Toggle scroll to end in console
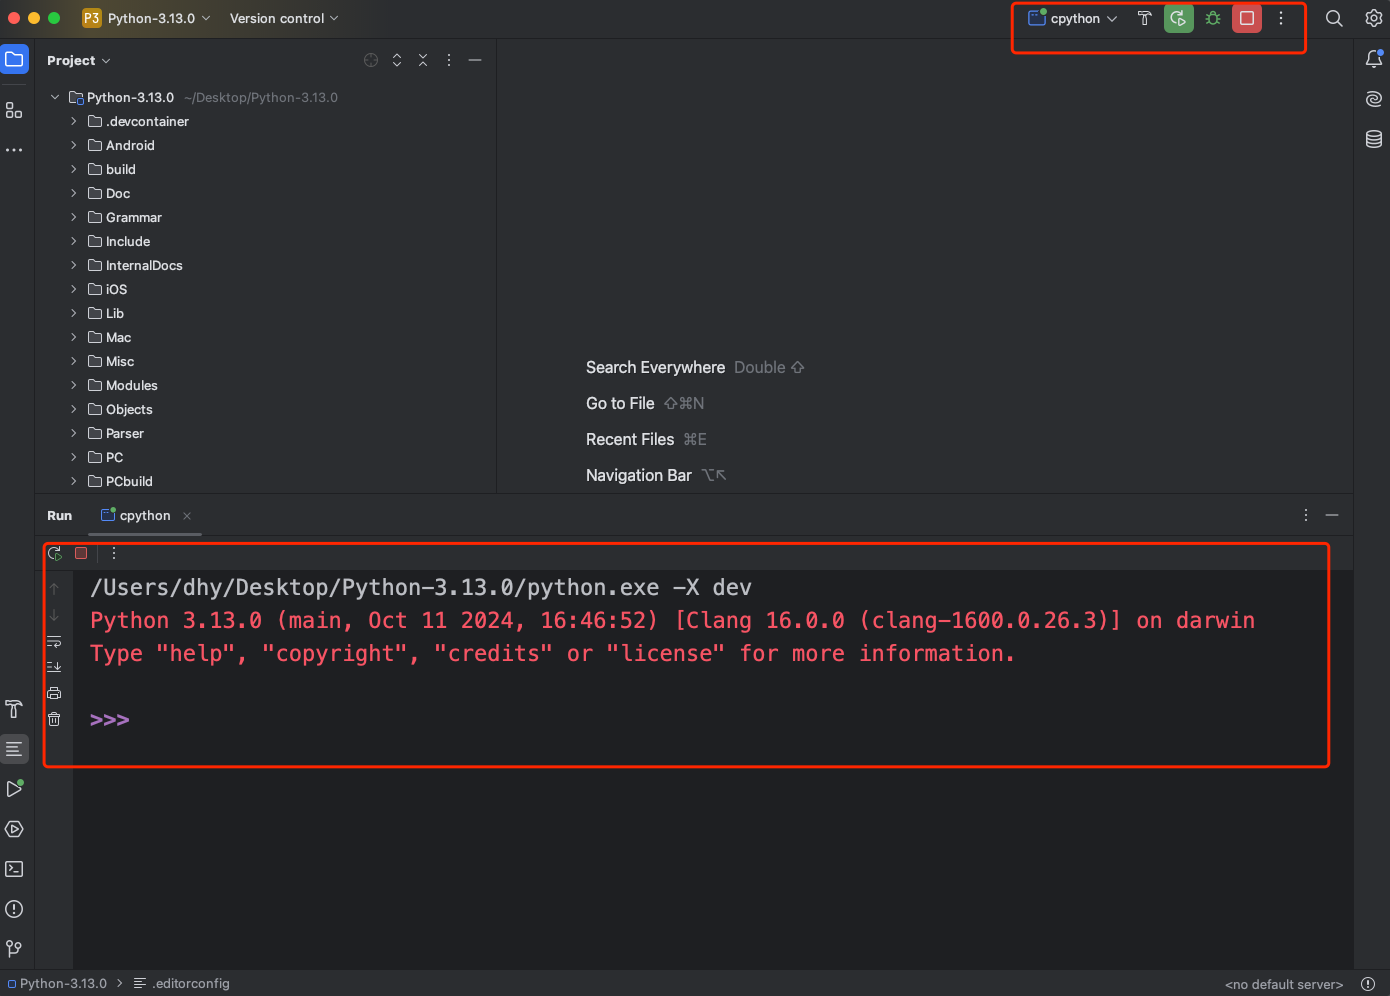The image size is (1390, 996). tap(54, 667)
